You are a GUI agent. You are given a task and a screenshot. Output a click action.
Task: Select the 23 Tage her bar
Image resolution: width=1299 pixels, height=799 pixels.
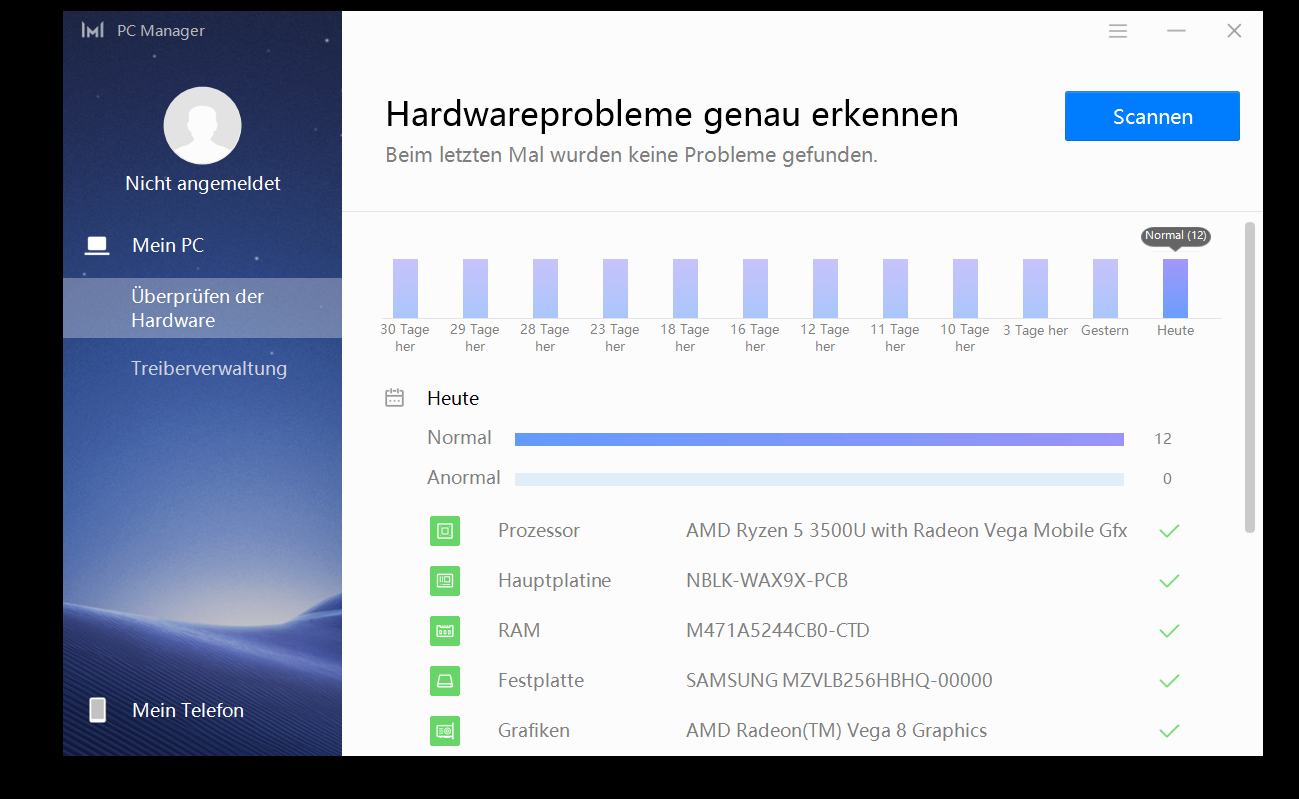coord(615,288)
